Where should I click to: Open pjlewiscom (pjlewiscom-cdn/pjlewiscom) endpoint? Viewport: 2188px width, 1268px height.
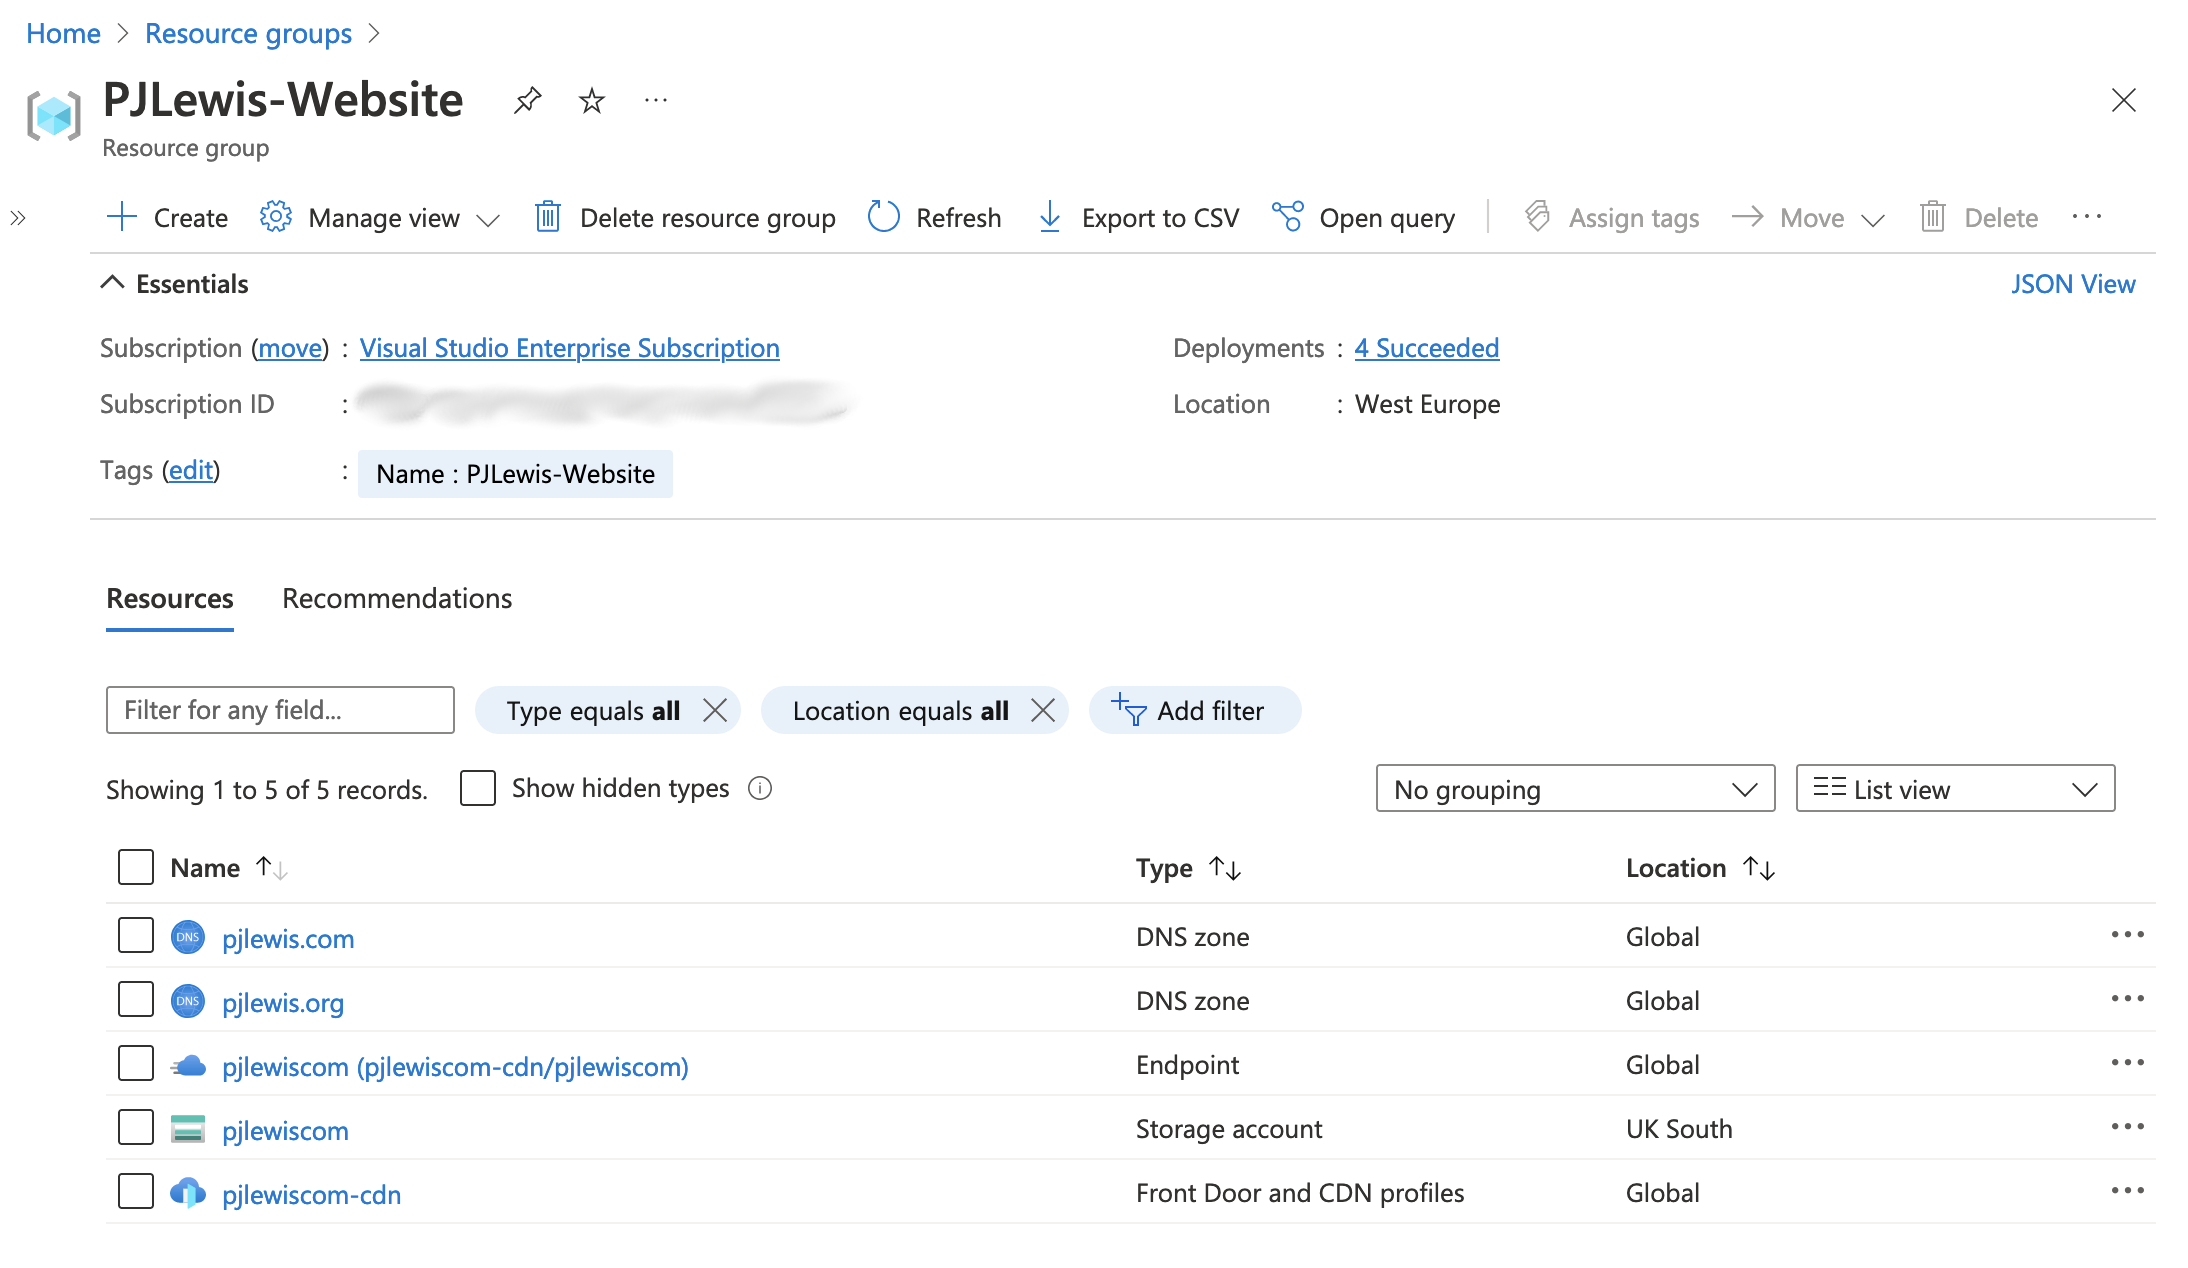[x=455, y=1067]
